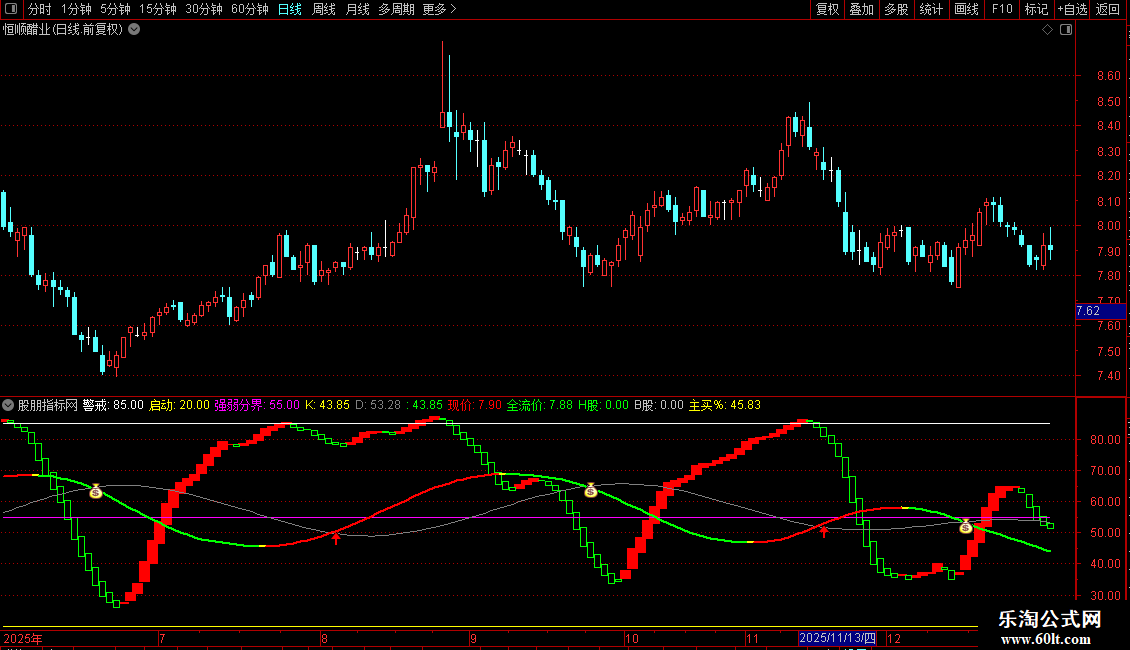The image size is (1130, 650).
Task: Click the 30.00 indicator axis label
Action: (1105, 595)
